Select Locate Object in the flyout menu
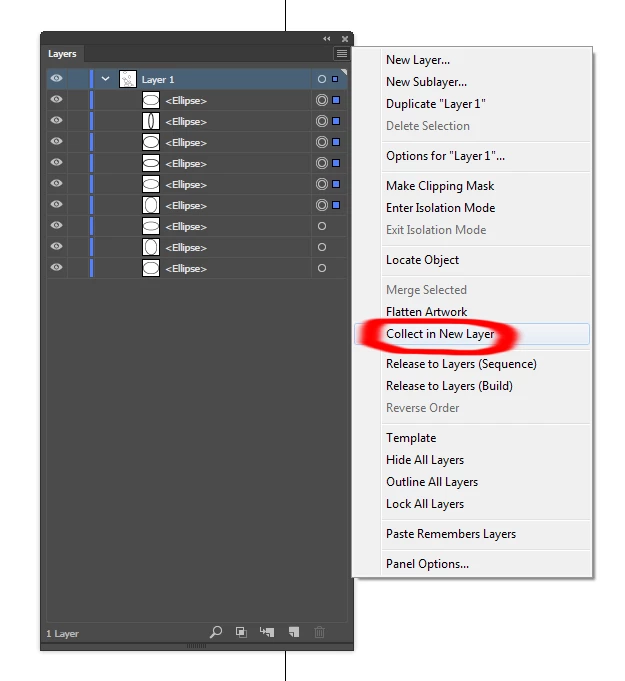 click(x=422, y=260)
